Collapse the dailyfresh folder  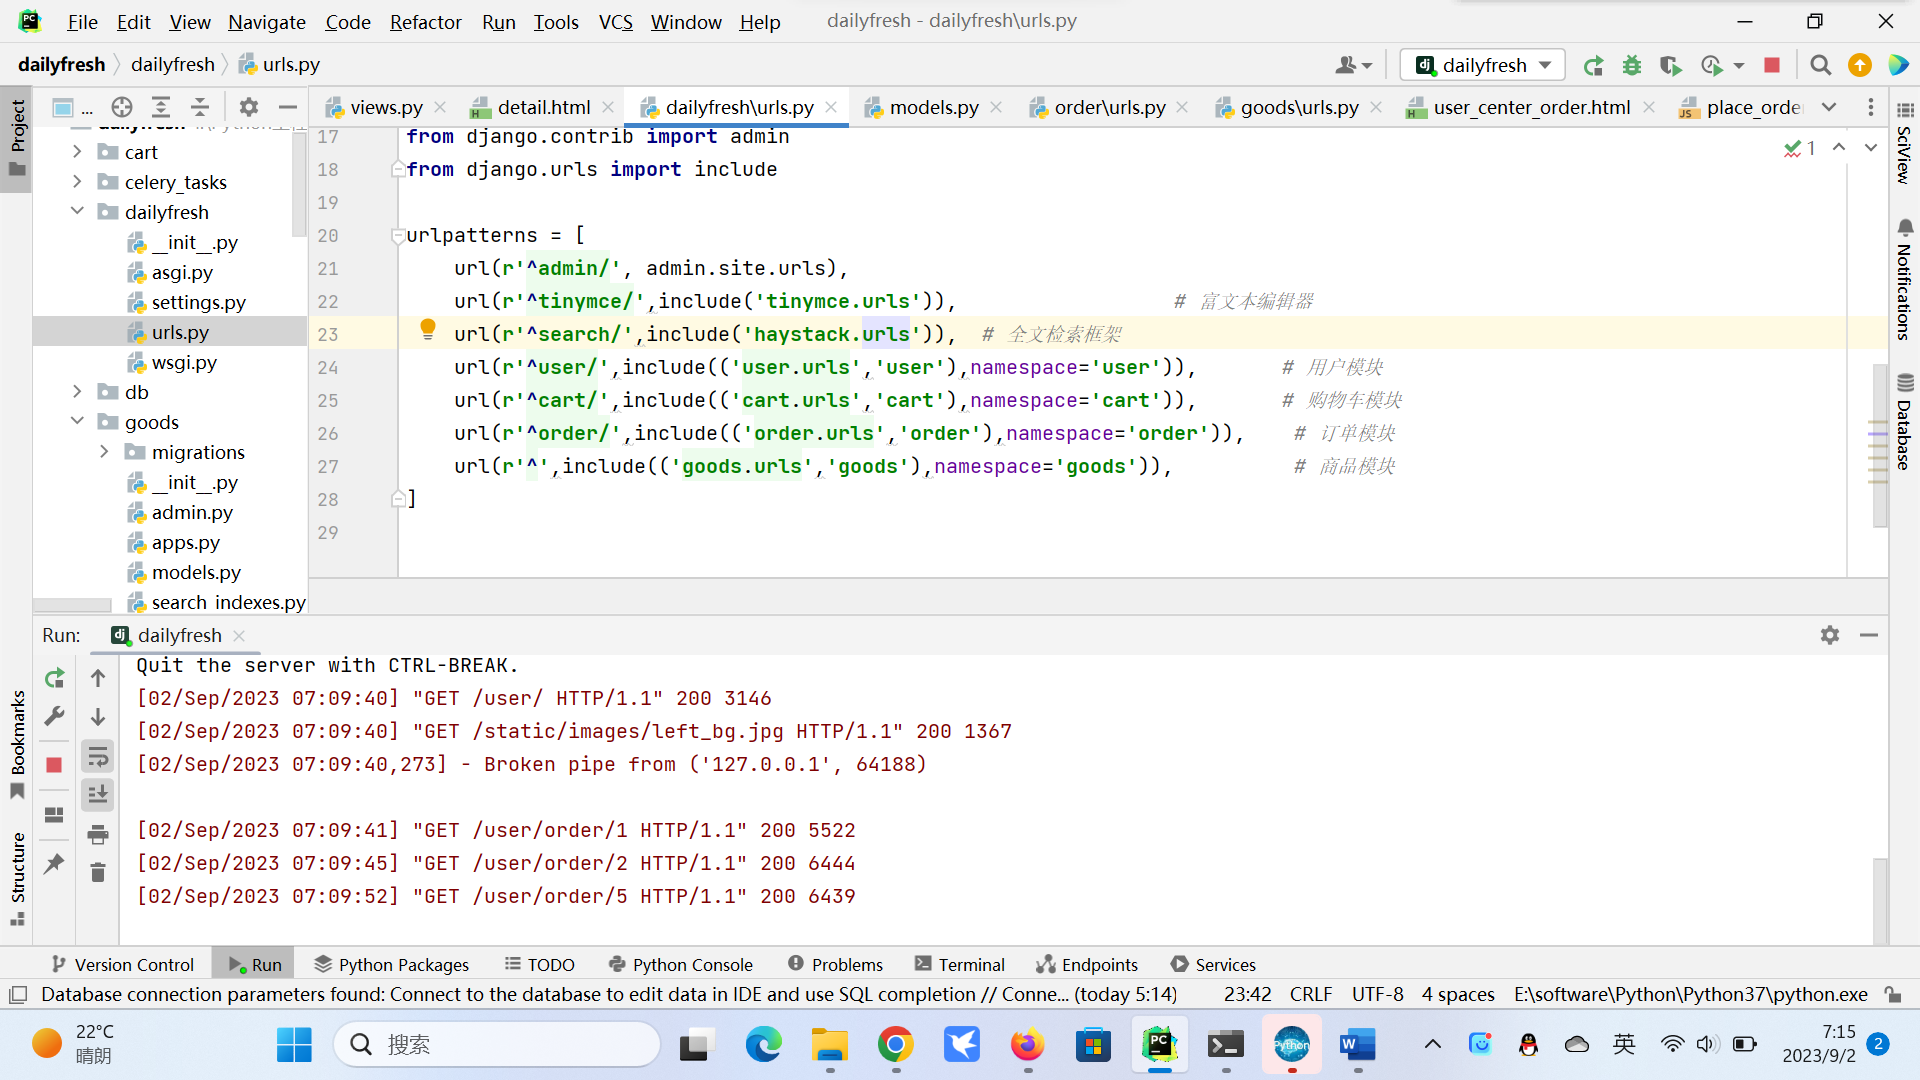(x=77, y=212)
